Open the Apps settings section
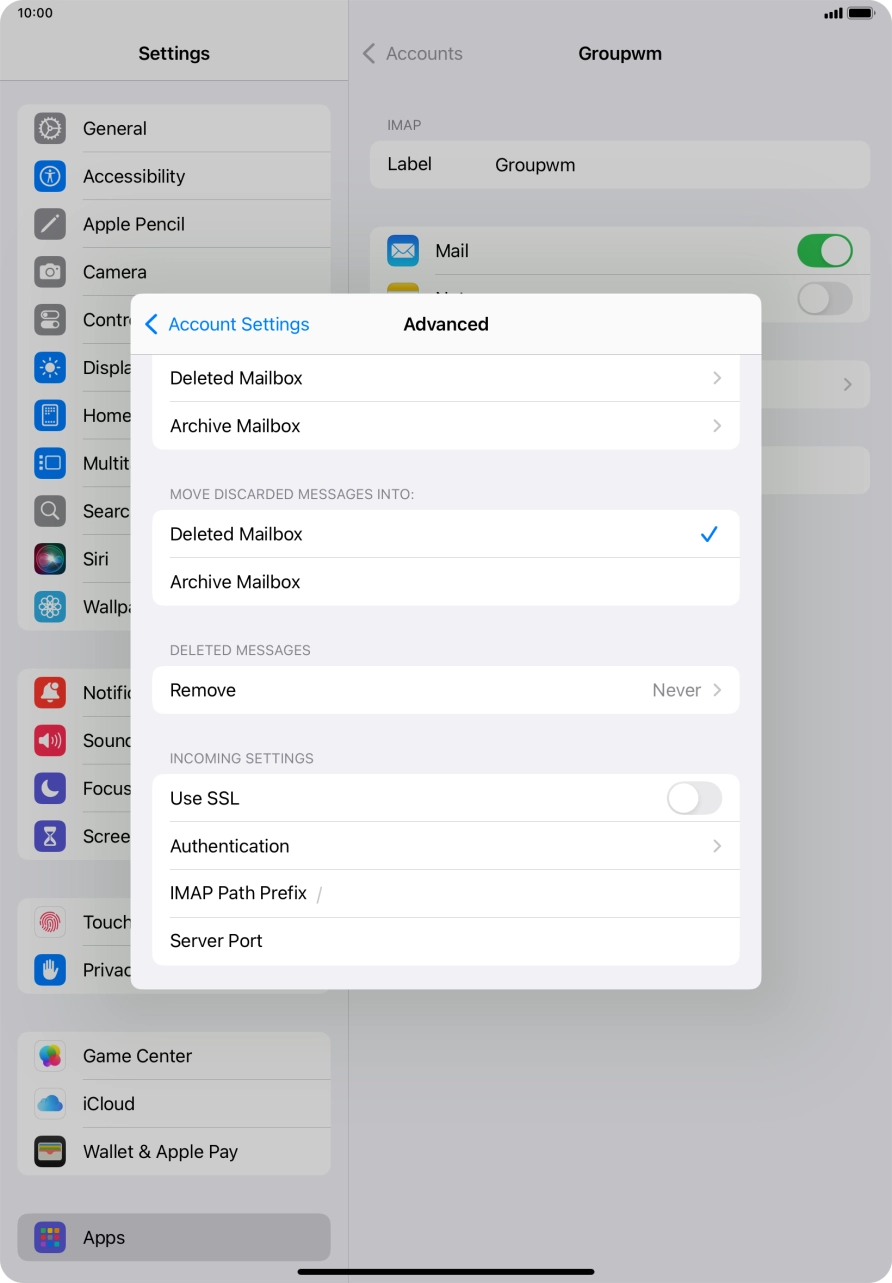The image size is (892, 1283). pyautogui.click(x=173, y=1237)
